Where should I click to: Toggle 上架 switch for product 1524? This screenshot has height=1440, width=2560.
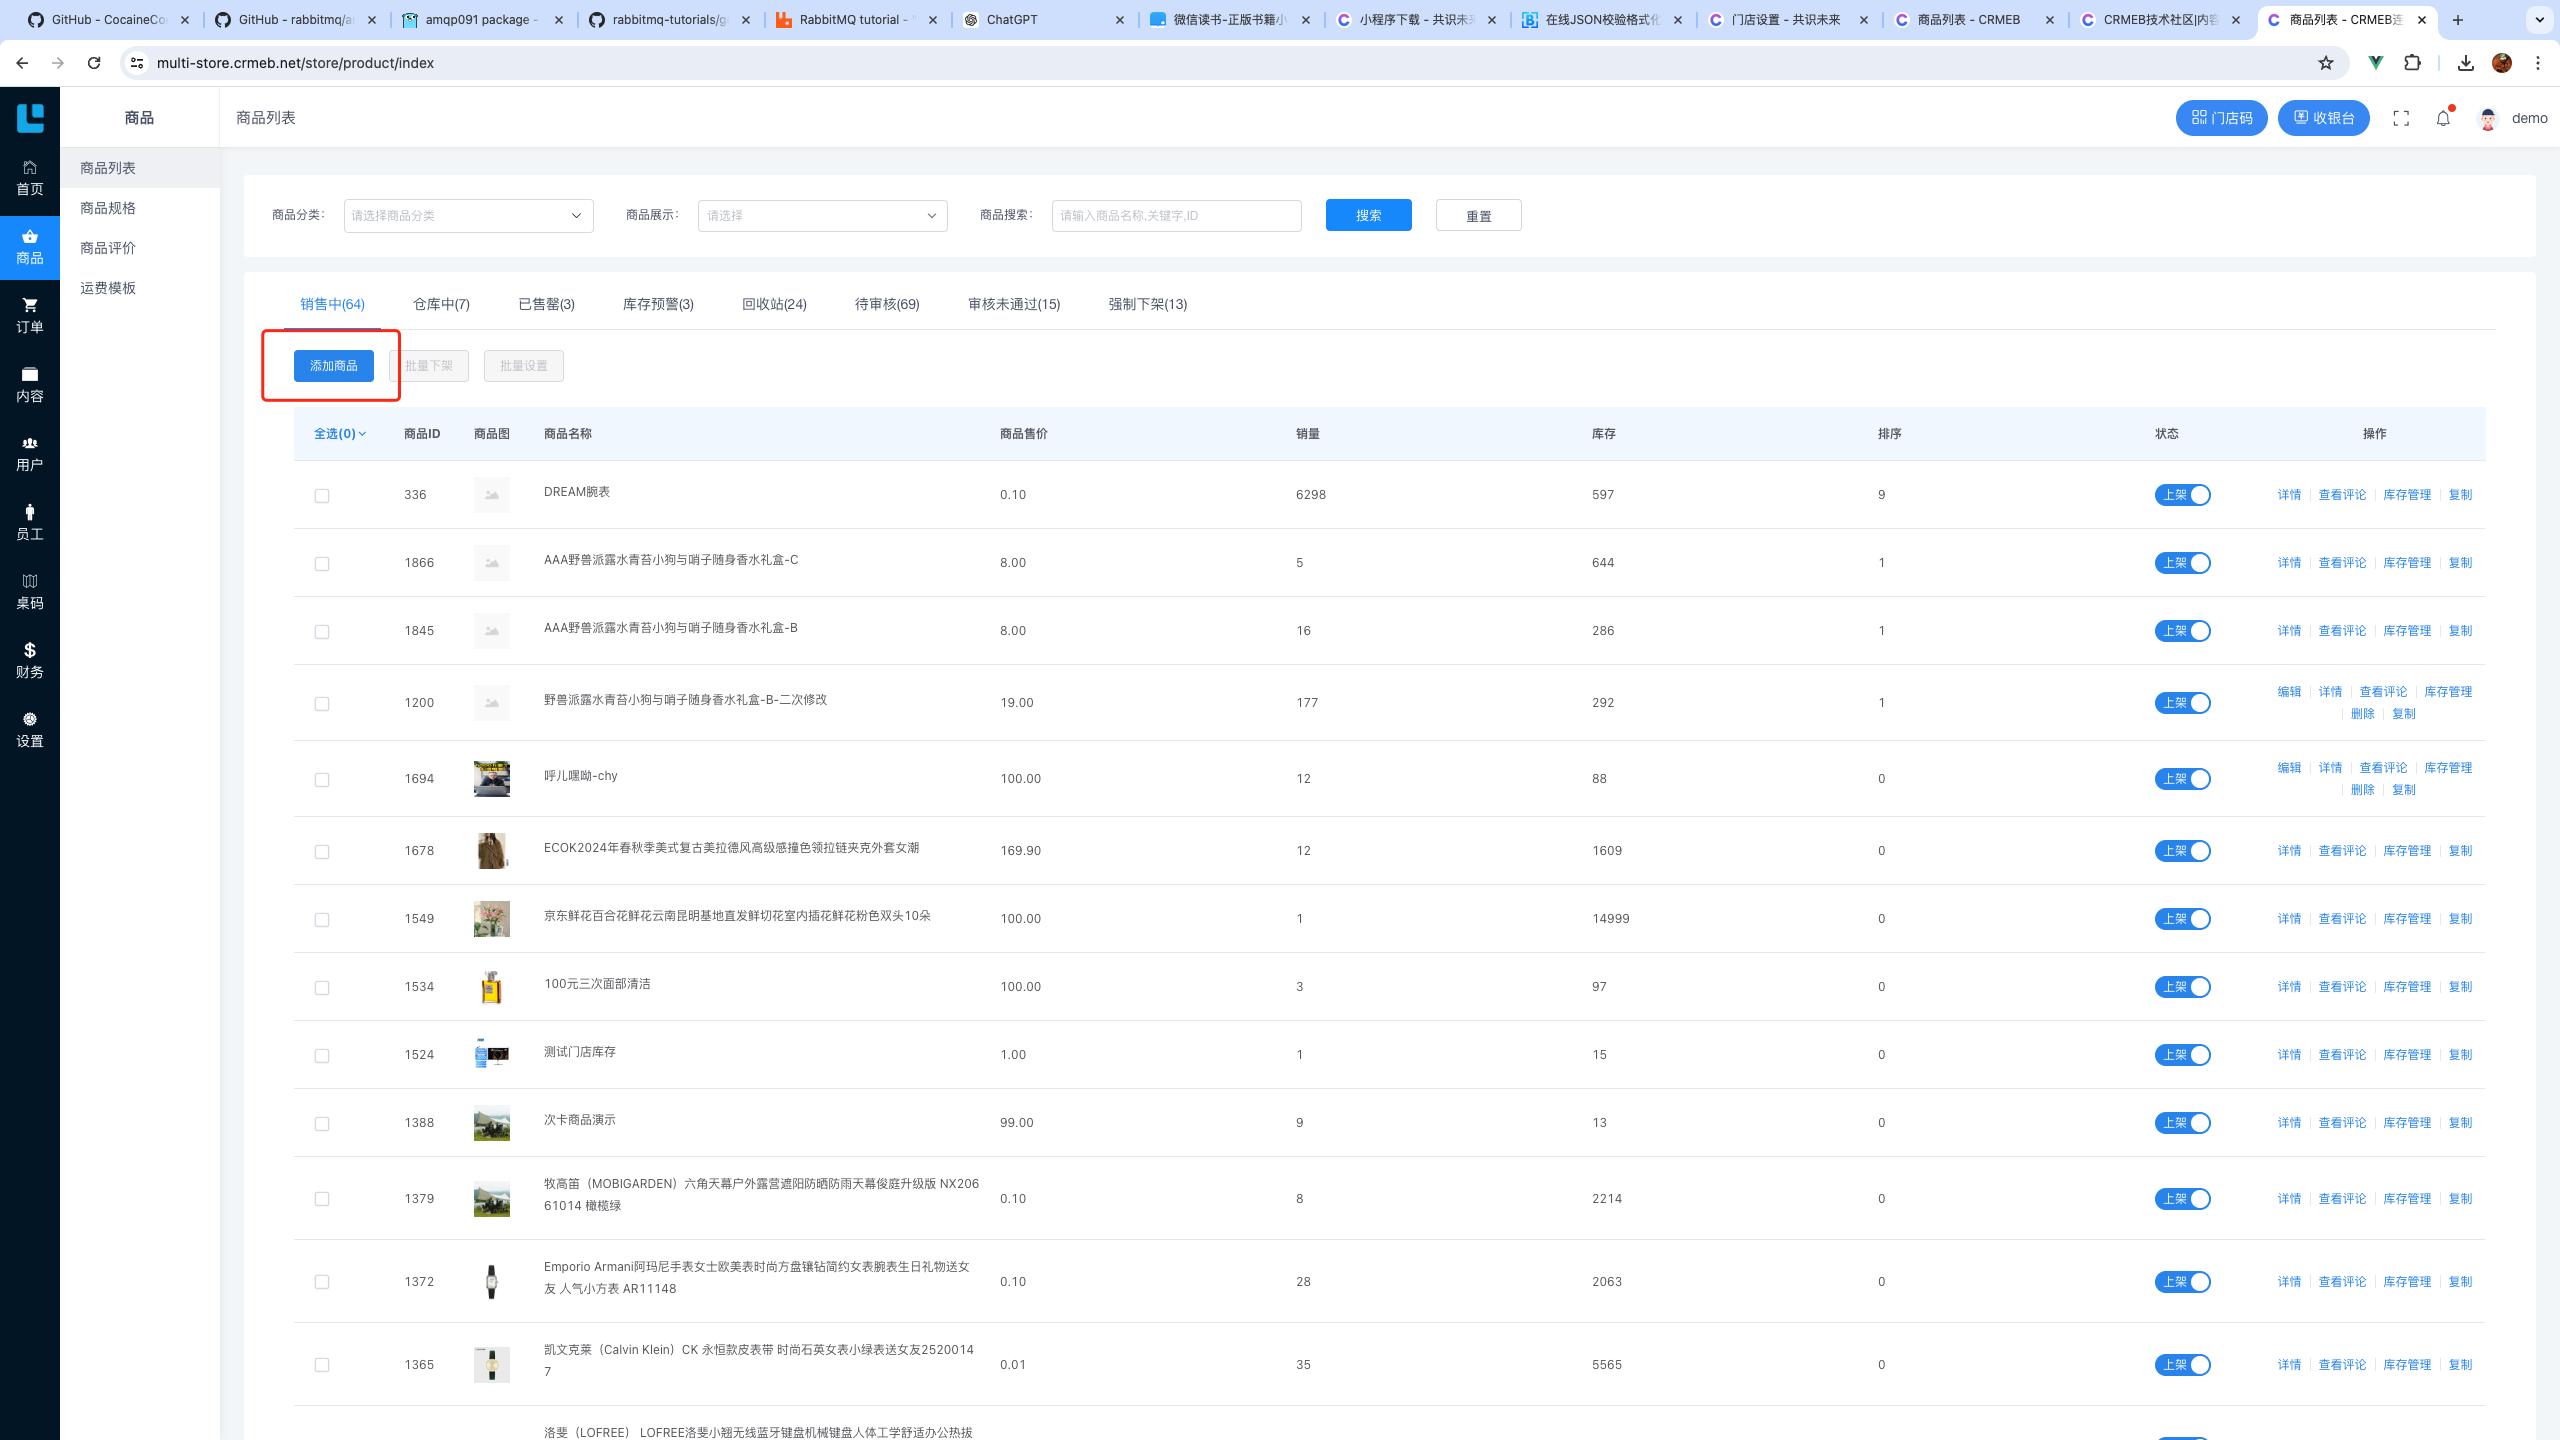pyautogui.click(x=2182, y=1055)
